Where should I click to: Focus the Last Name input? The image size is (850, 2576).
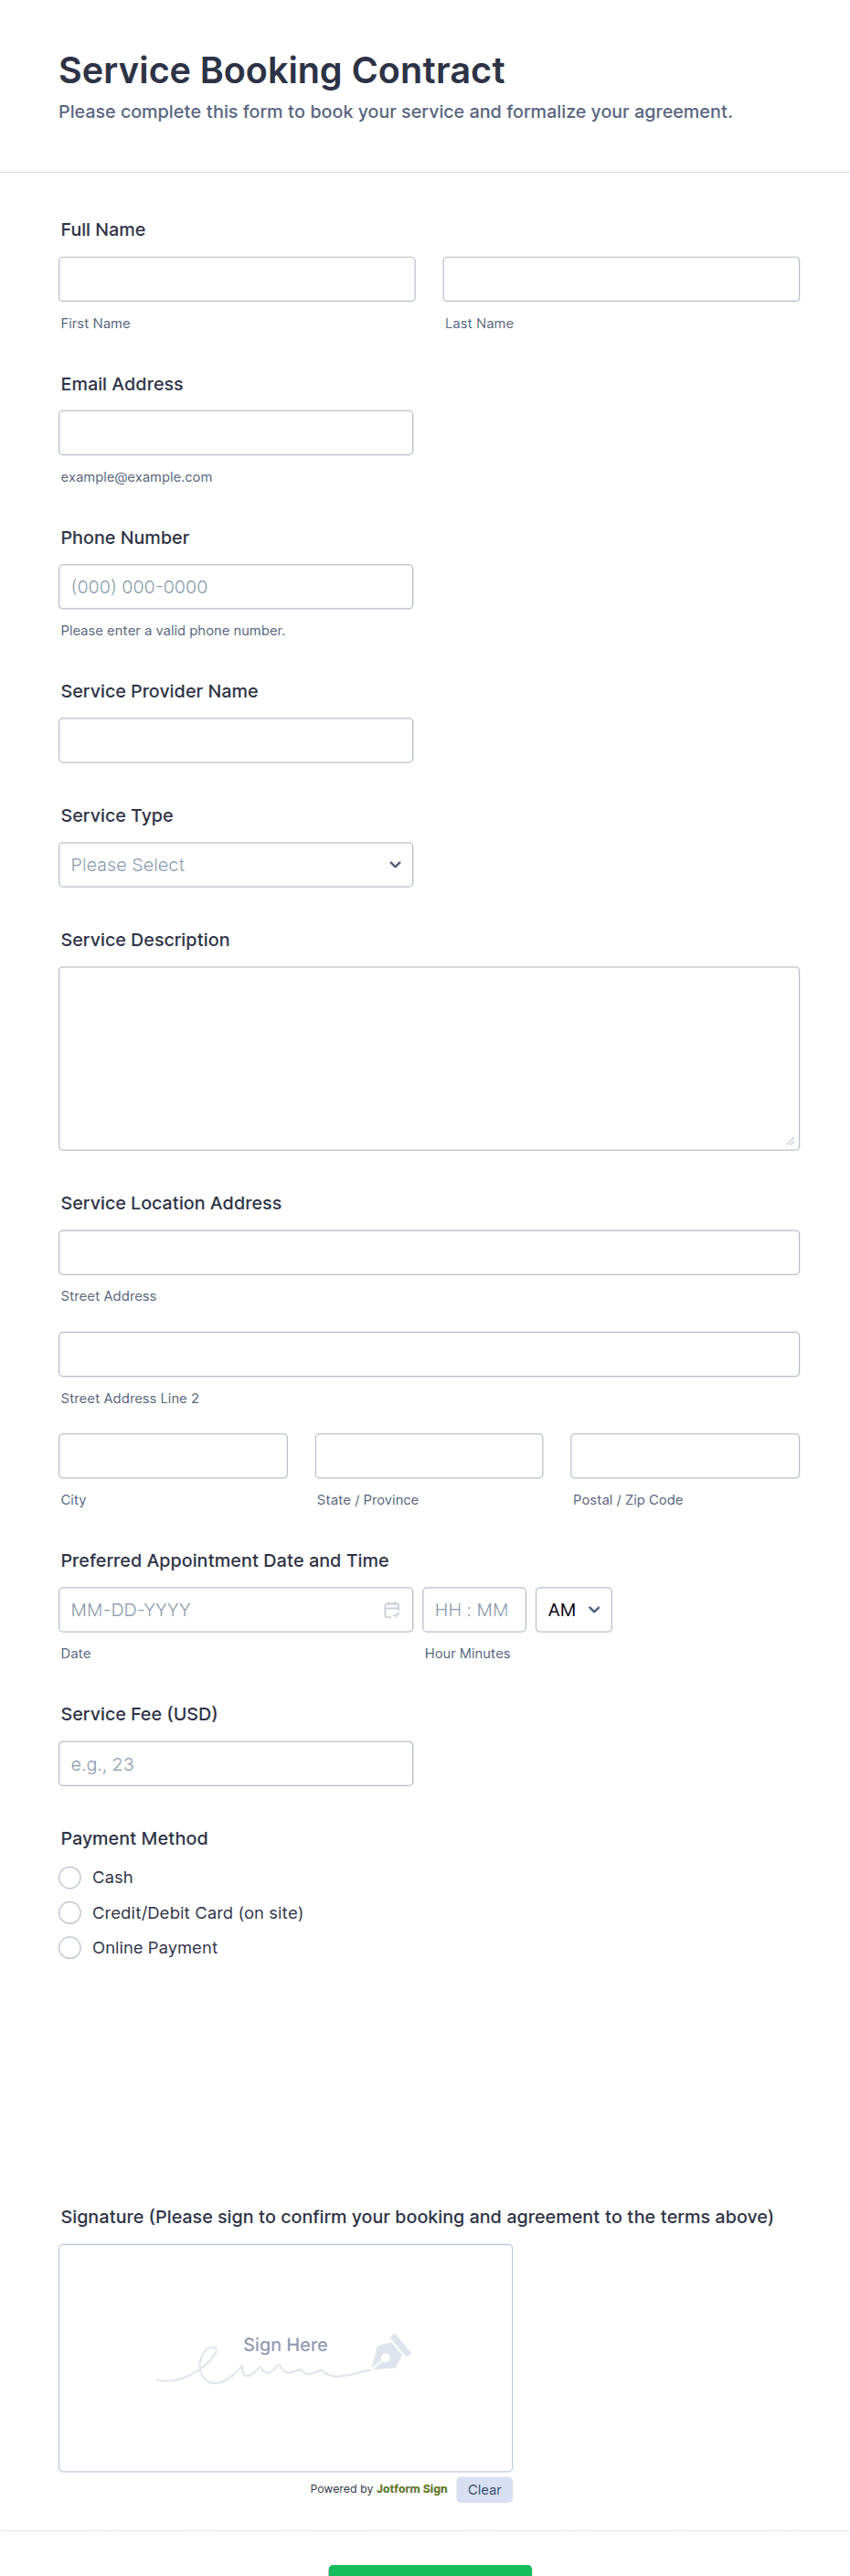click(621, 279)
